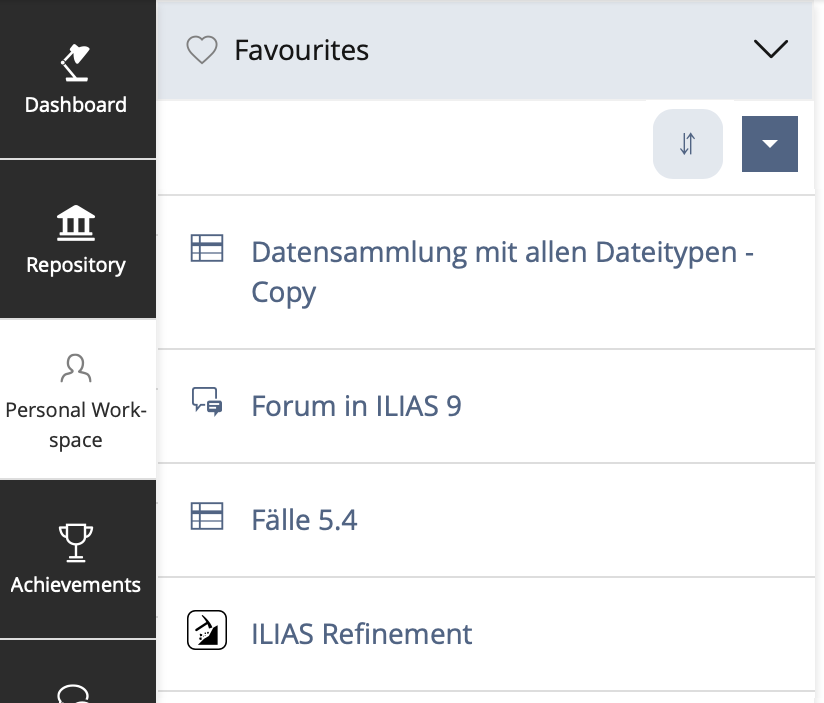The image size is (824, 703).
Task: Select the Dashboard menu item label
Action: (x=76, y=105)
